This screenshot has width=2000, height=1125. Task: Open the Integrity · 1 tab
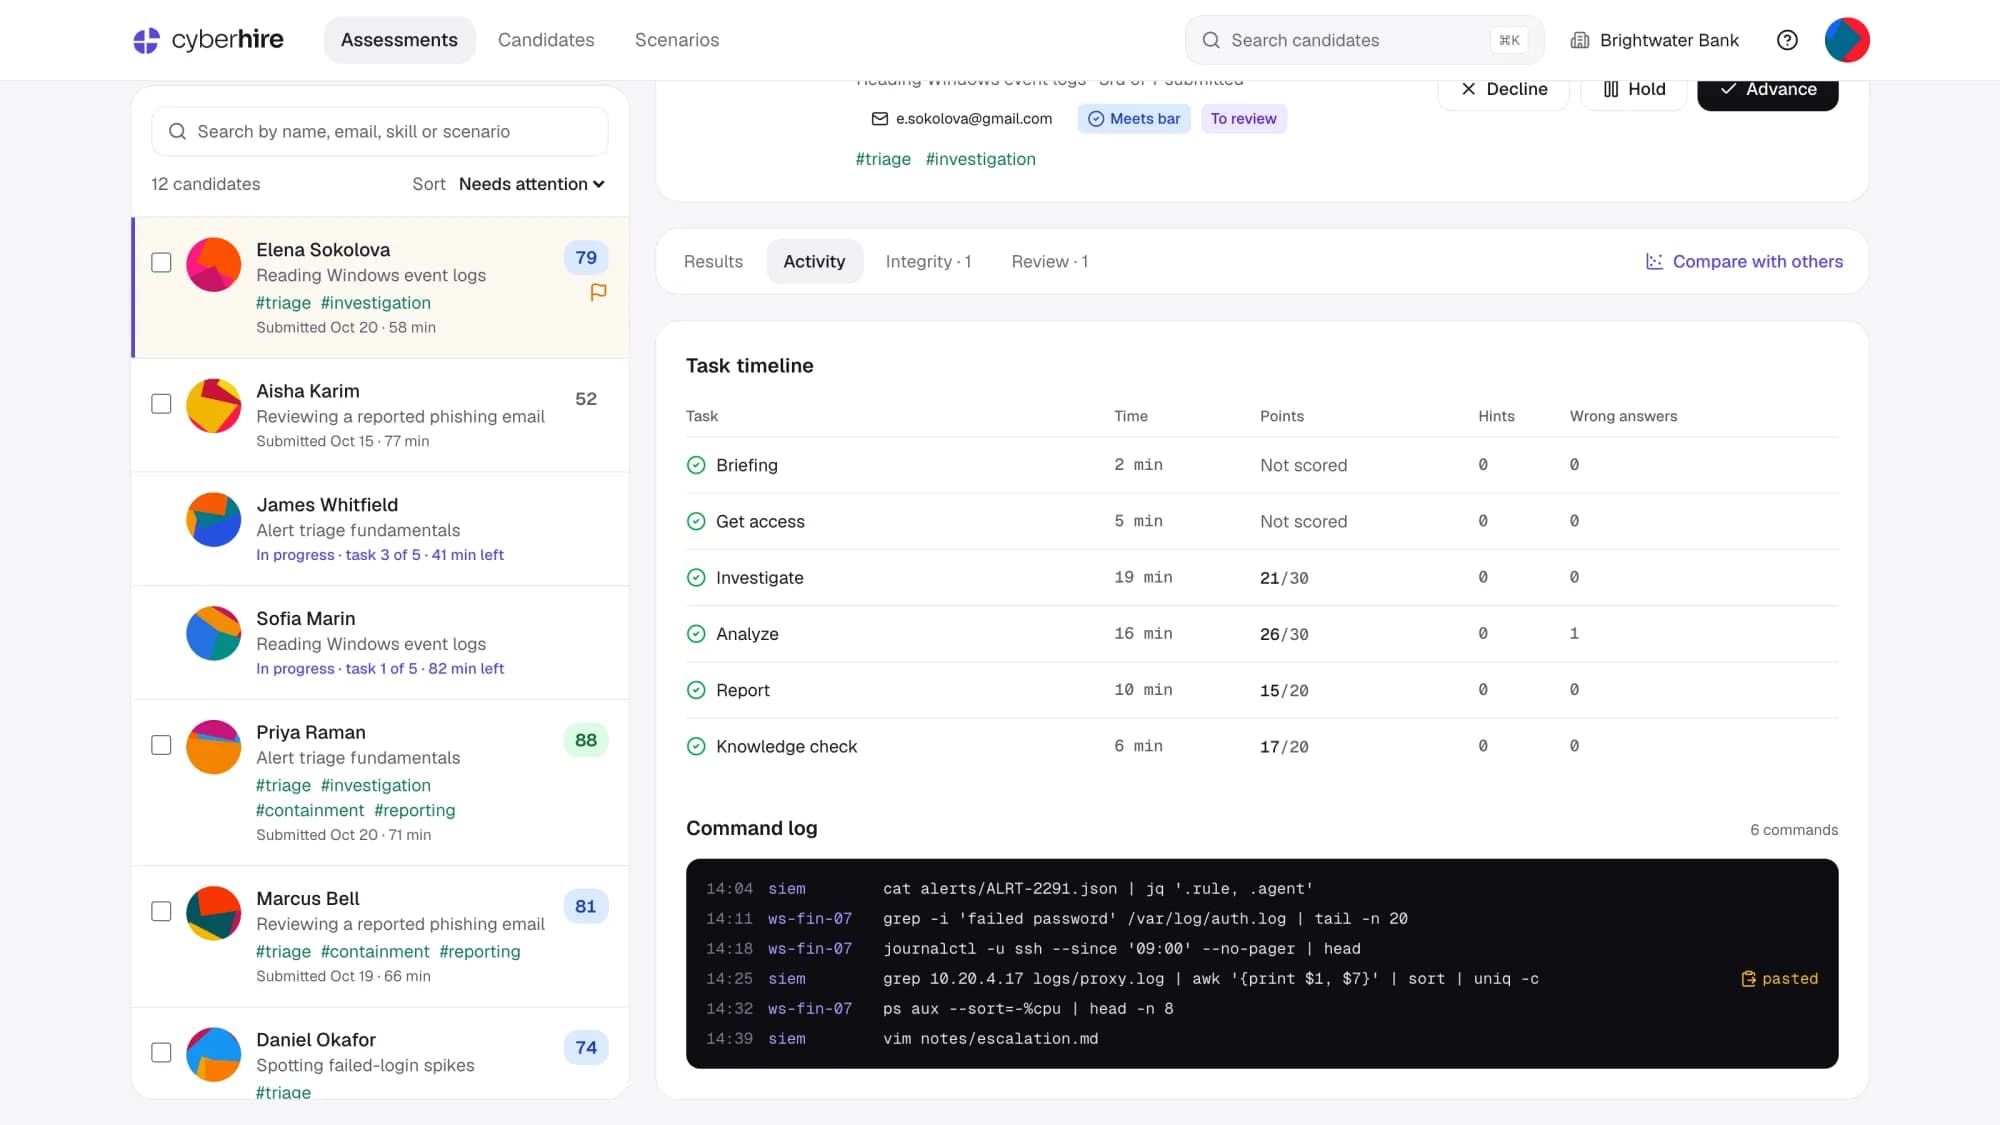[928, 261]
